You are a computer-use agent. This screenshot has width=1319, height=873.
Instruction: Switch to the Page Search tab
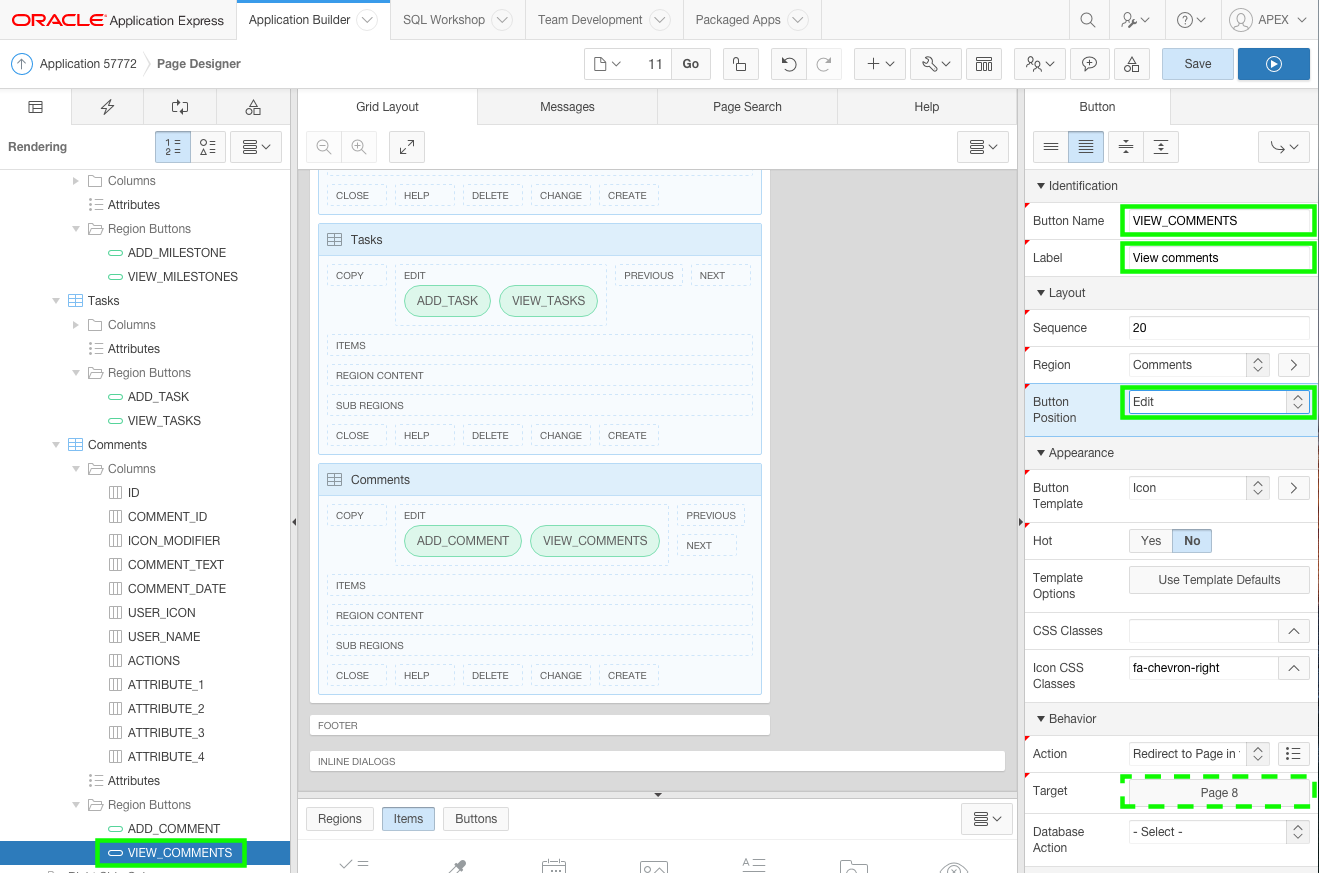pos(747,107)
